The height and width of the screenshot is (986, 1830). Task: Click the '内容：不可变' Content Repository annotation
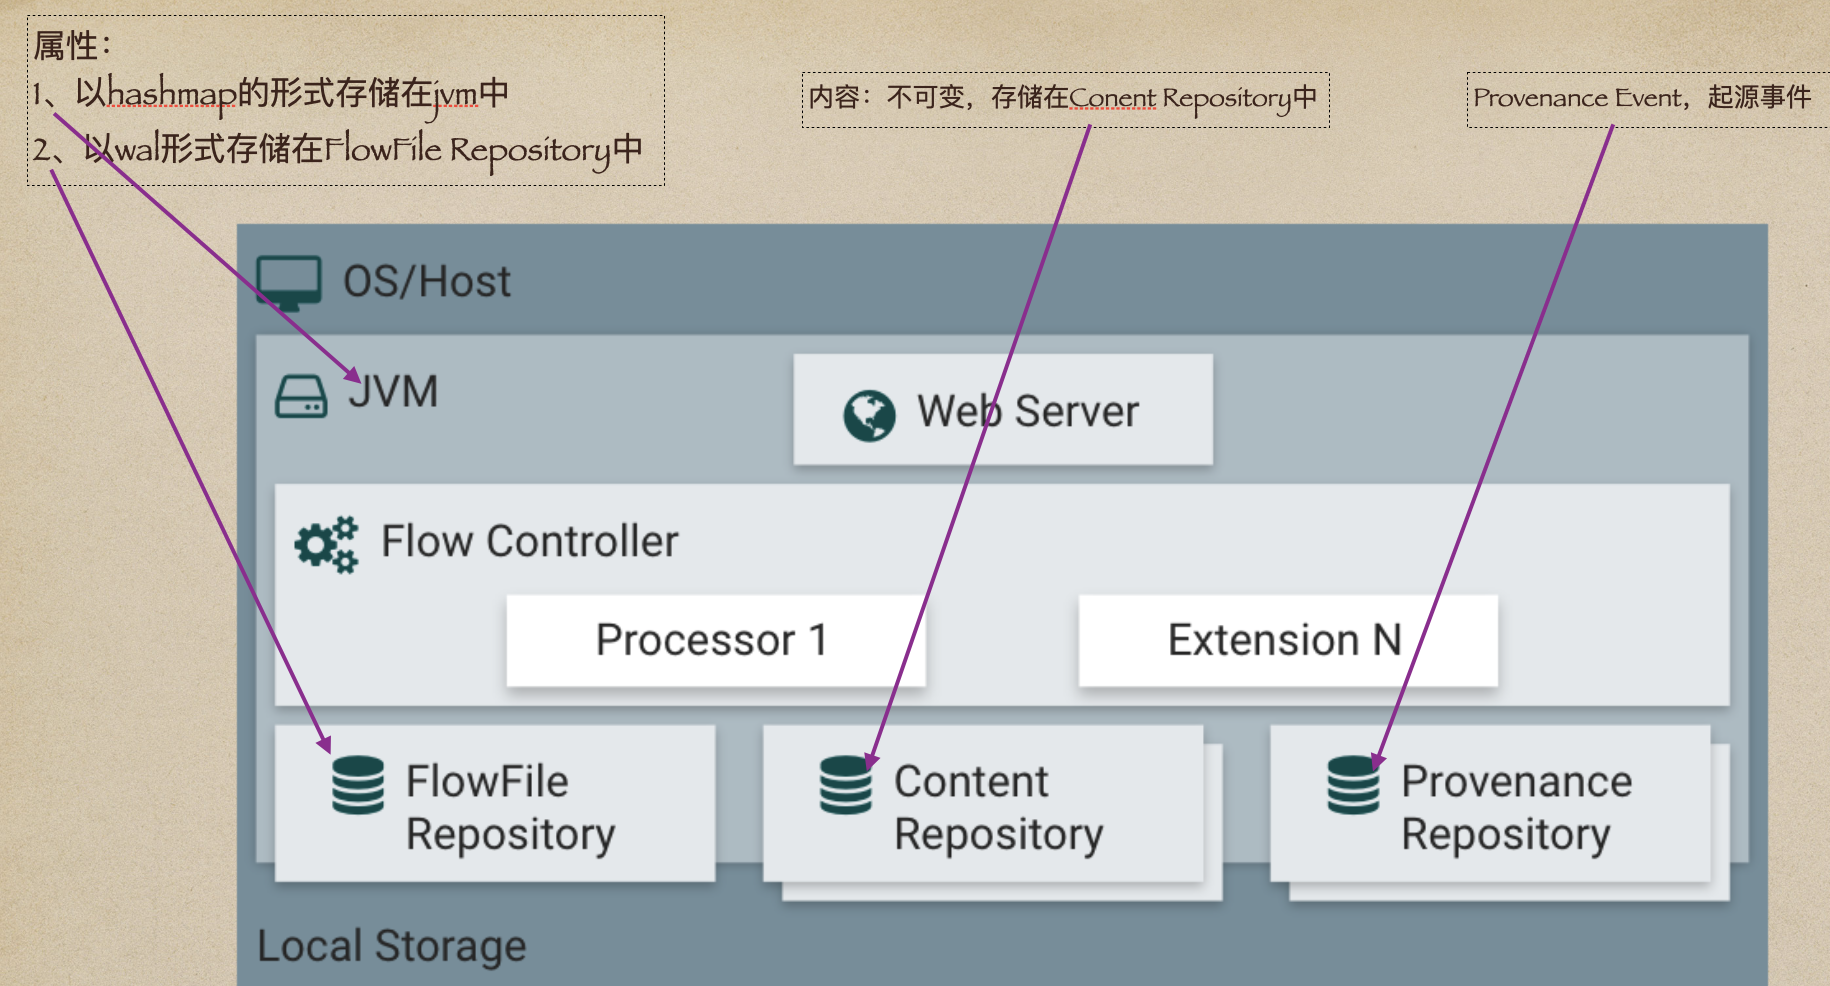[x=1063, y=98]
